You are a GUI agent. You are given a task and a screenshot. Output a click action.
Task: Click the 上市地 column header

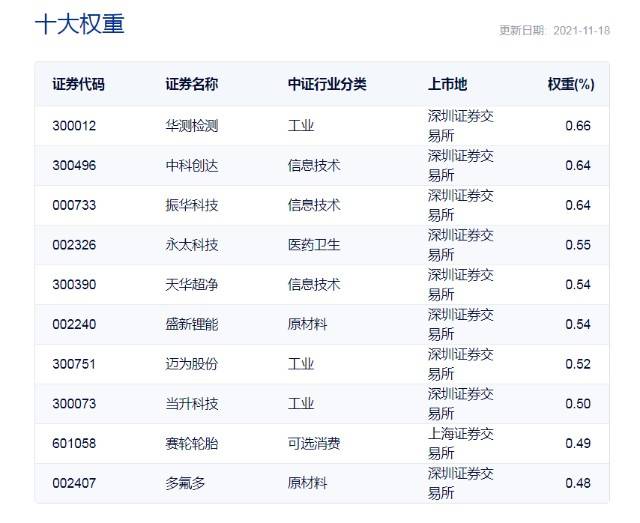pyautogui.click(x=447, y=85)
